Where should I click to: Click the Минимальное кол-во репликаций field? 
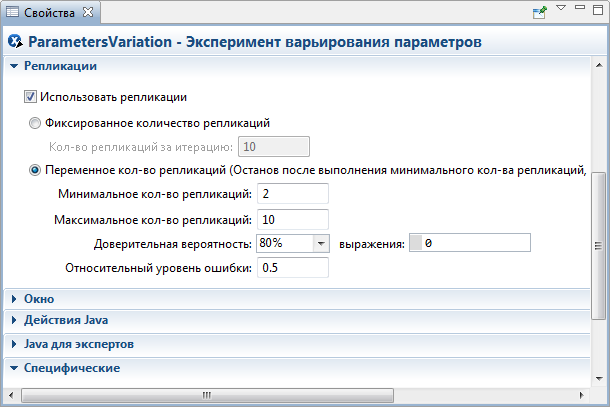pos(293,193)
